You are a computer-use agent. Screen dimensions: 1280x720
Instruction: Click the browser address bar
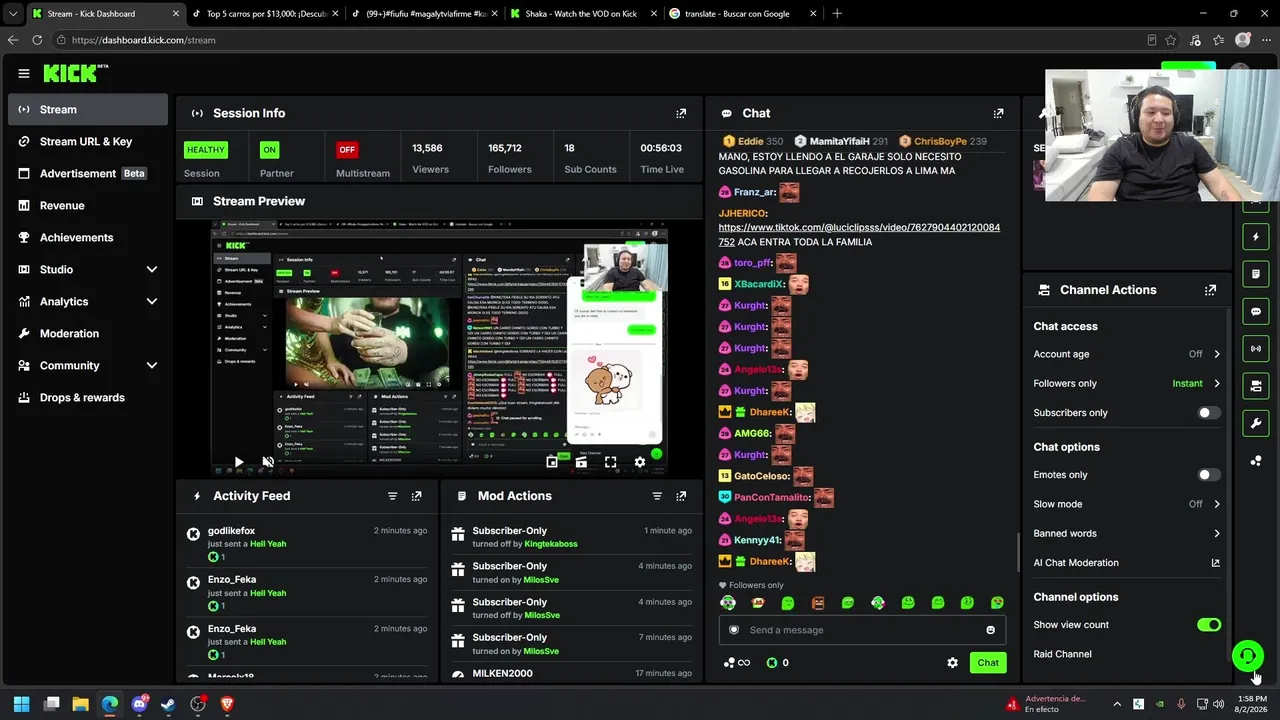pos(600,40)
